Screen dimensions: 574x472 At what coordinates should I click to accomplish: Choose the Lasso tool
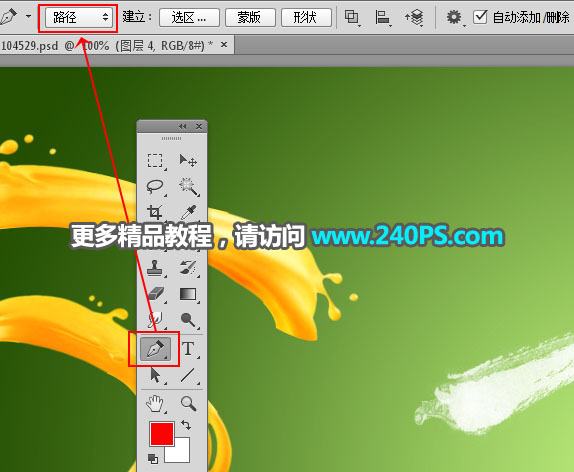155,186
